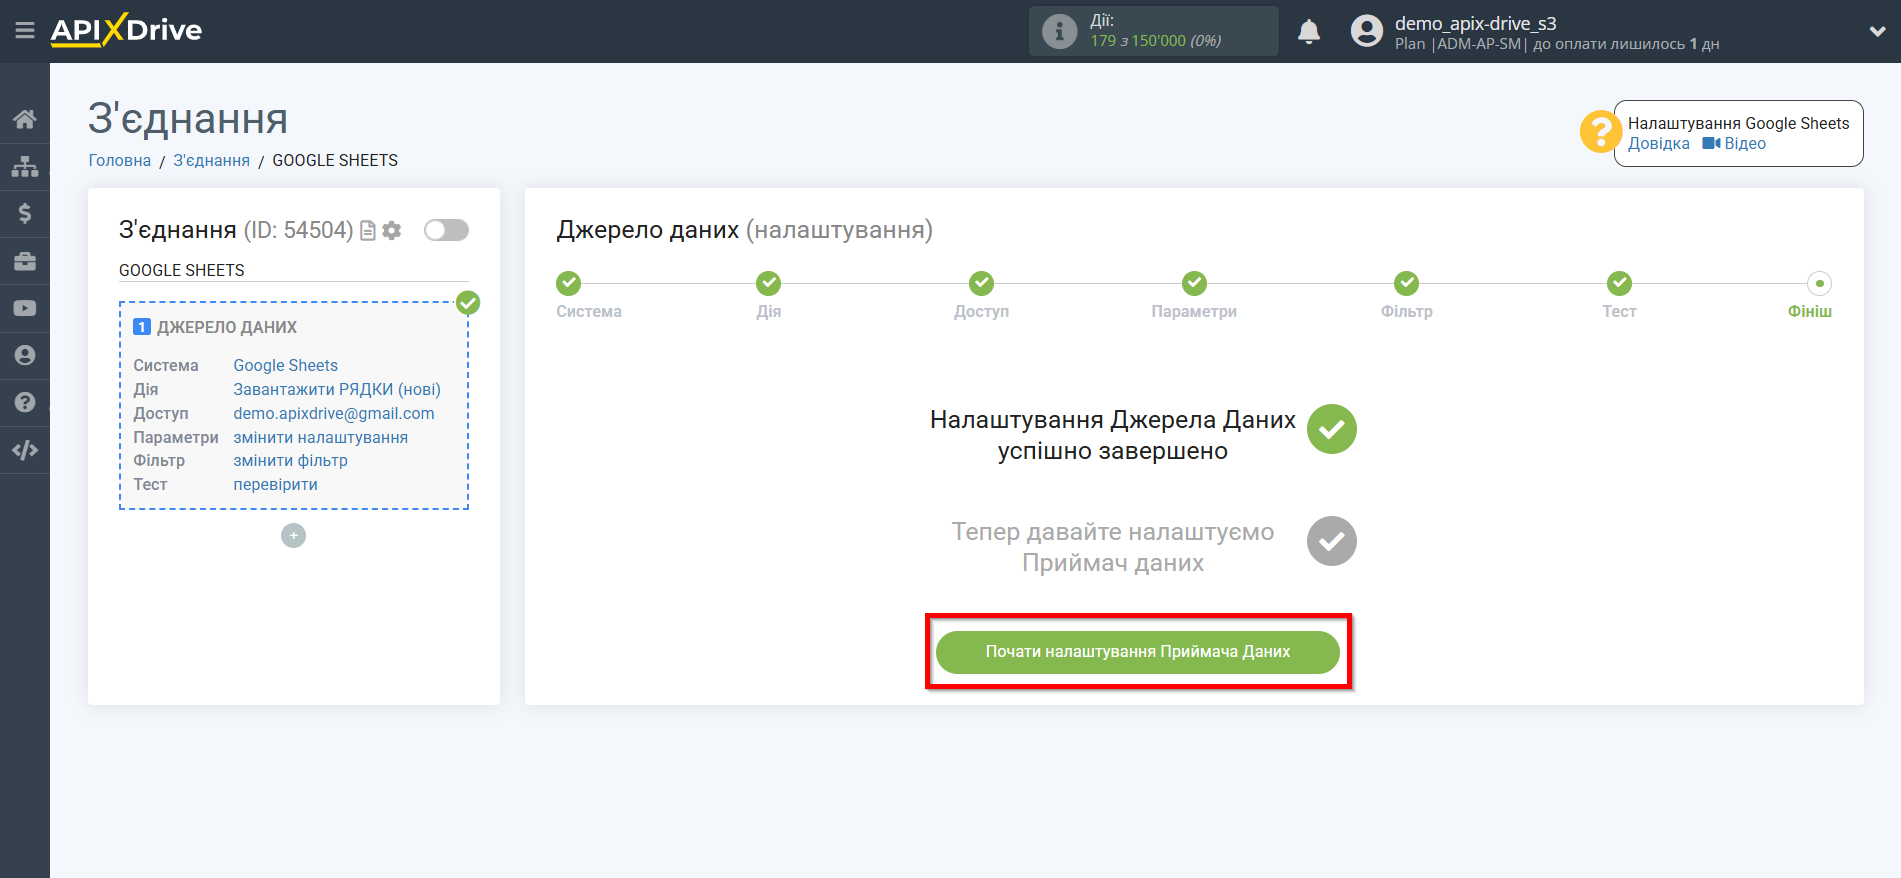
Task: Open the connections sitemap sidebar icon
Action: (25, 166)
